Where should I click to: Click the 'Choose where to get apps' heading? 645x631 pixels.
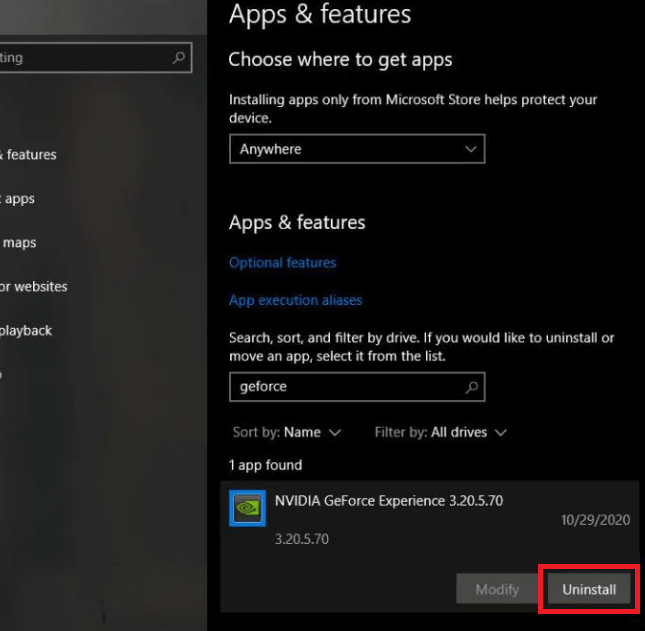tap(340, 60)
